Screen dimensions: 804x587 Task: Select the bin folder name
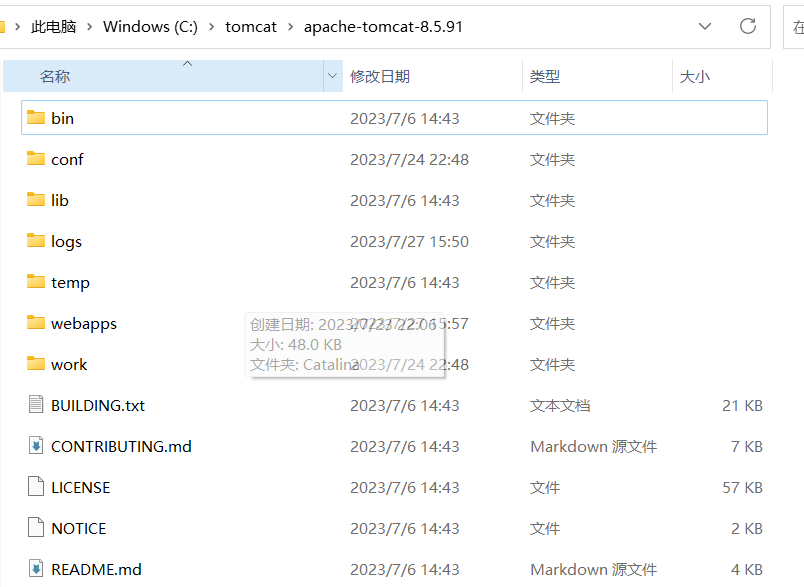(x=63, y=118)
